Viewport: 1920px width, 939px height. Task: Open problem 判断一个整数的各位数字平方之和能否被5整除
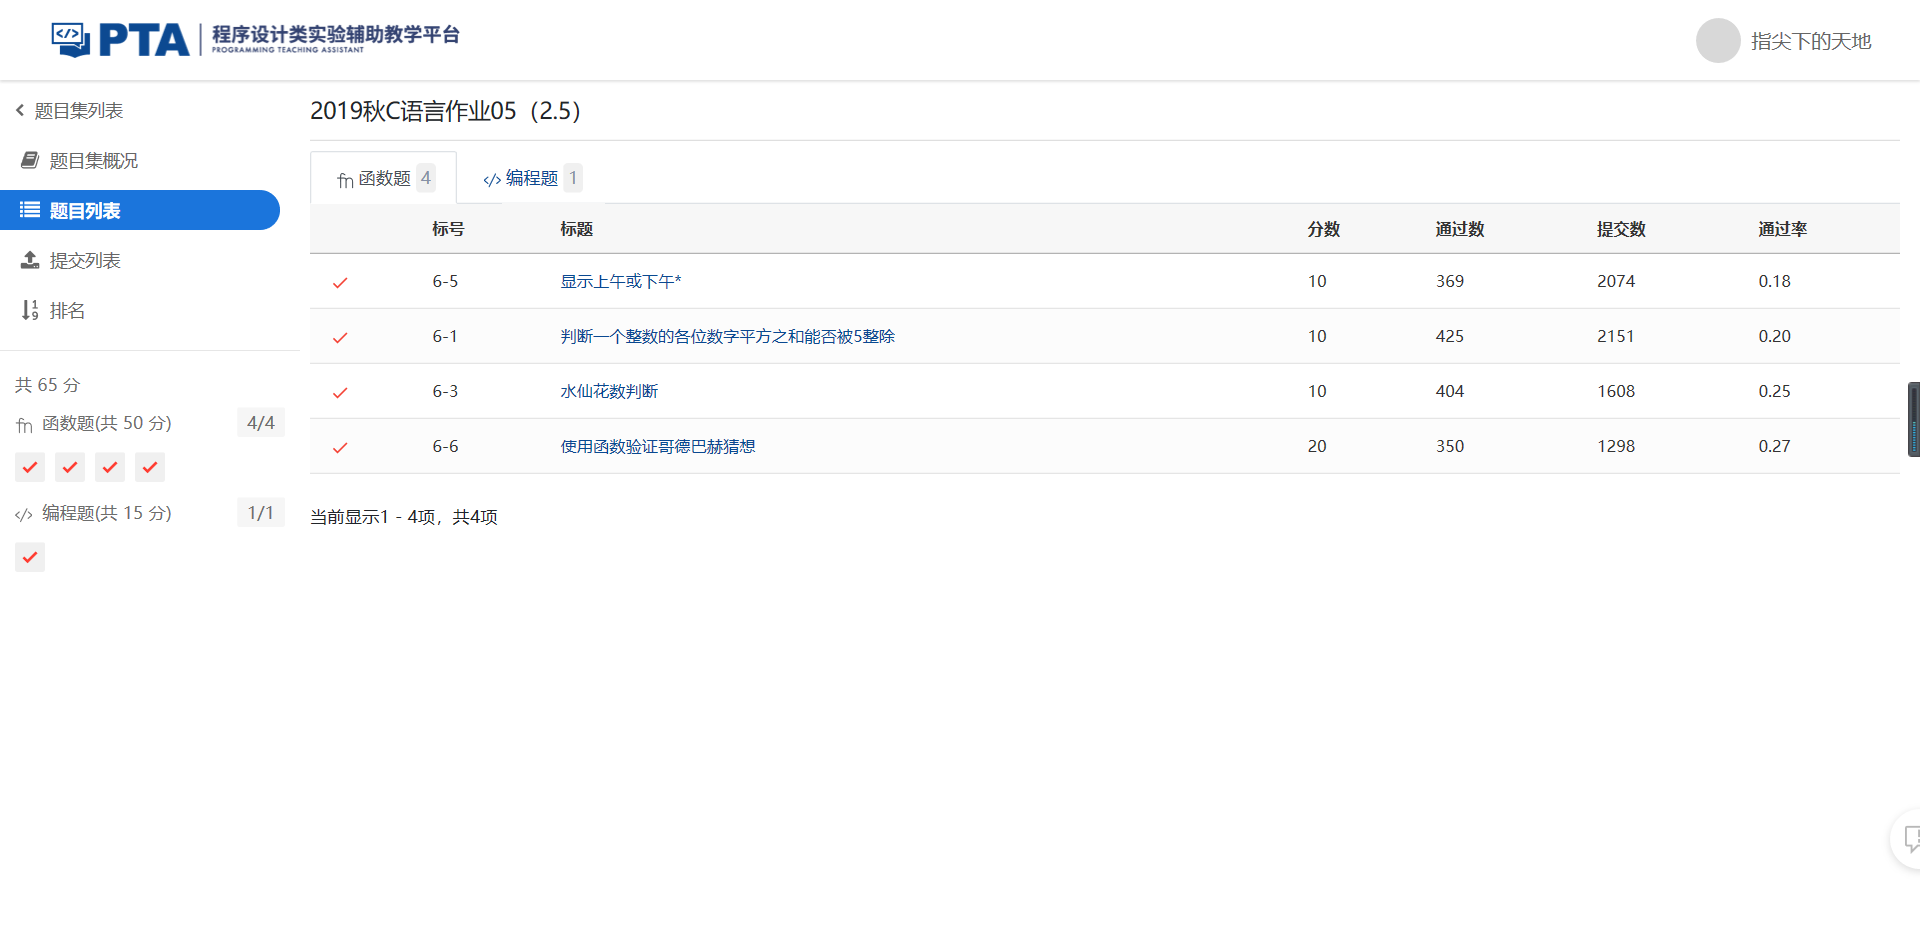click(728, 336)
